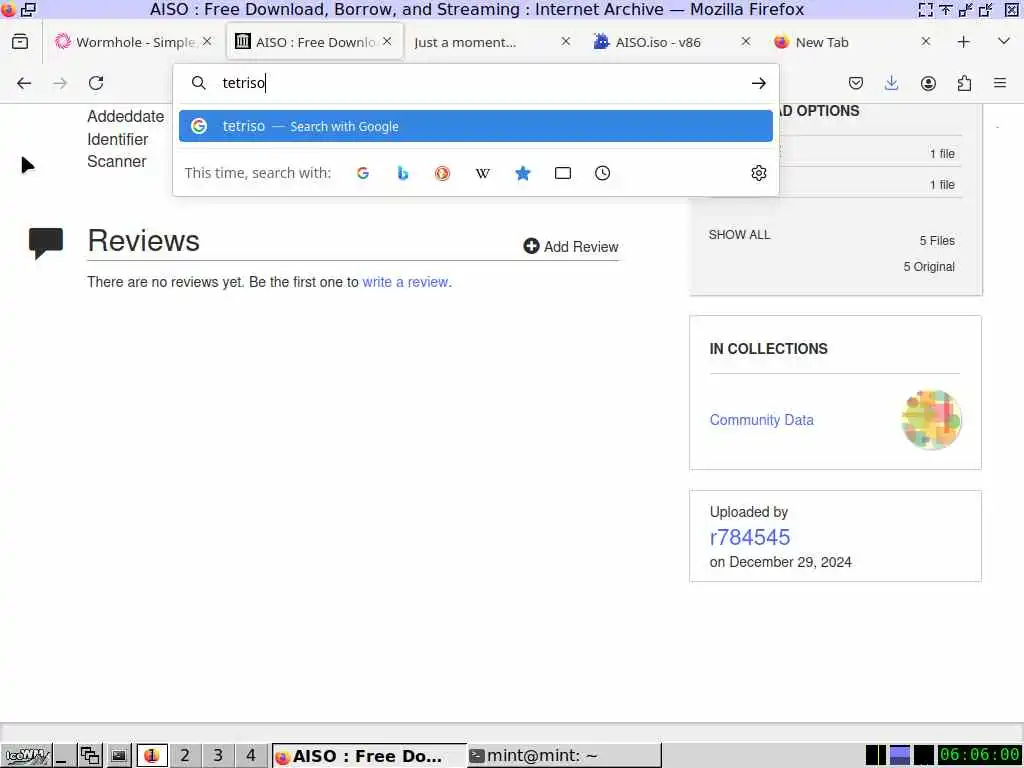Click the show desktop icon in the taskbar

(65, 756)
